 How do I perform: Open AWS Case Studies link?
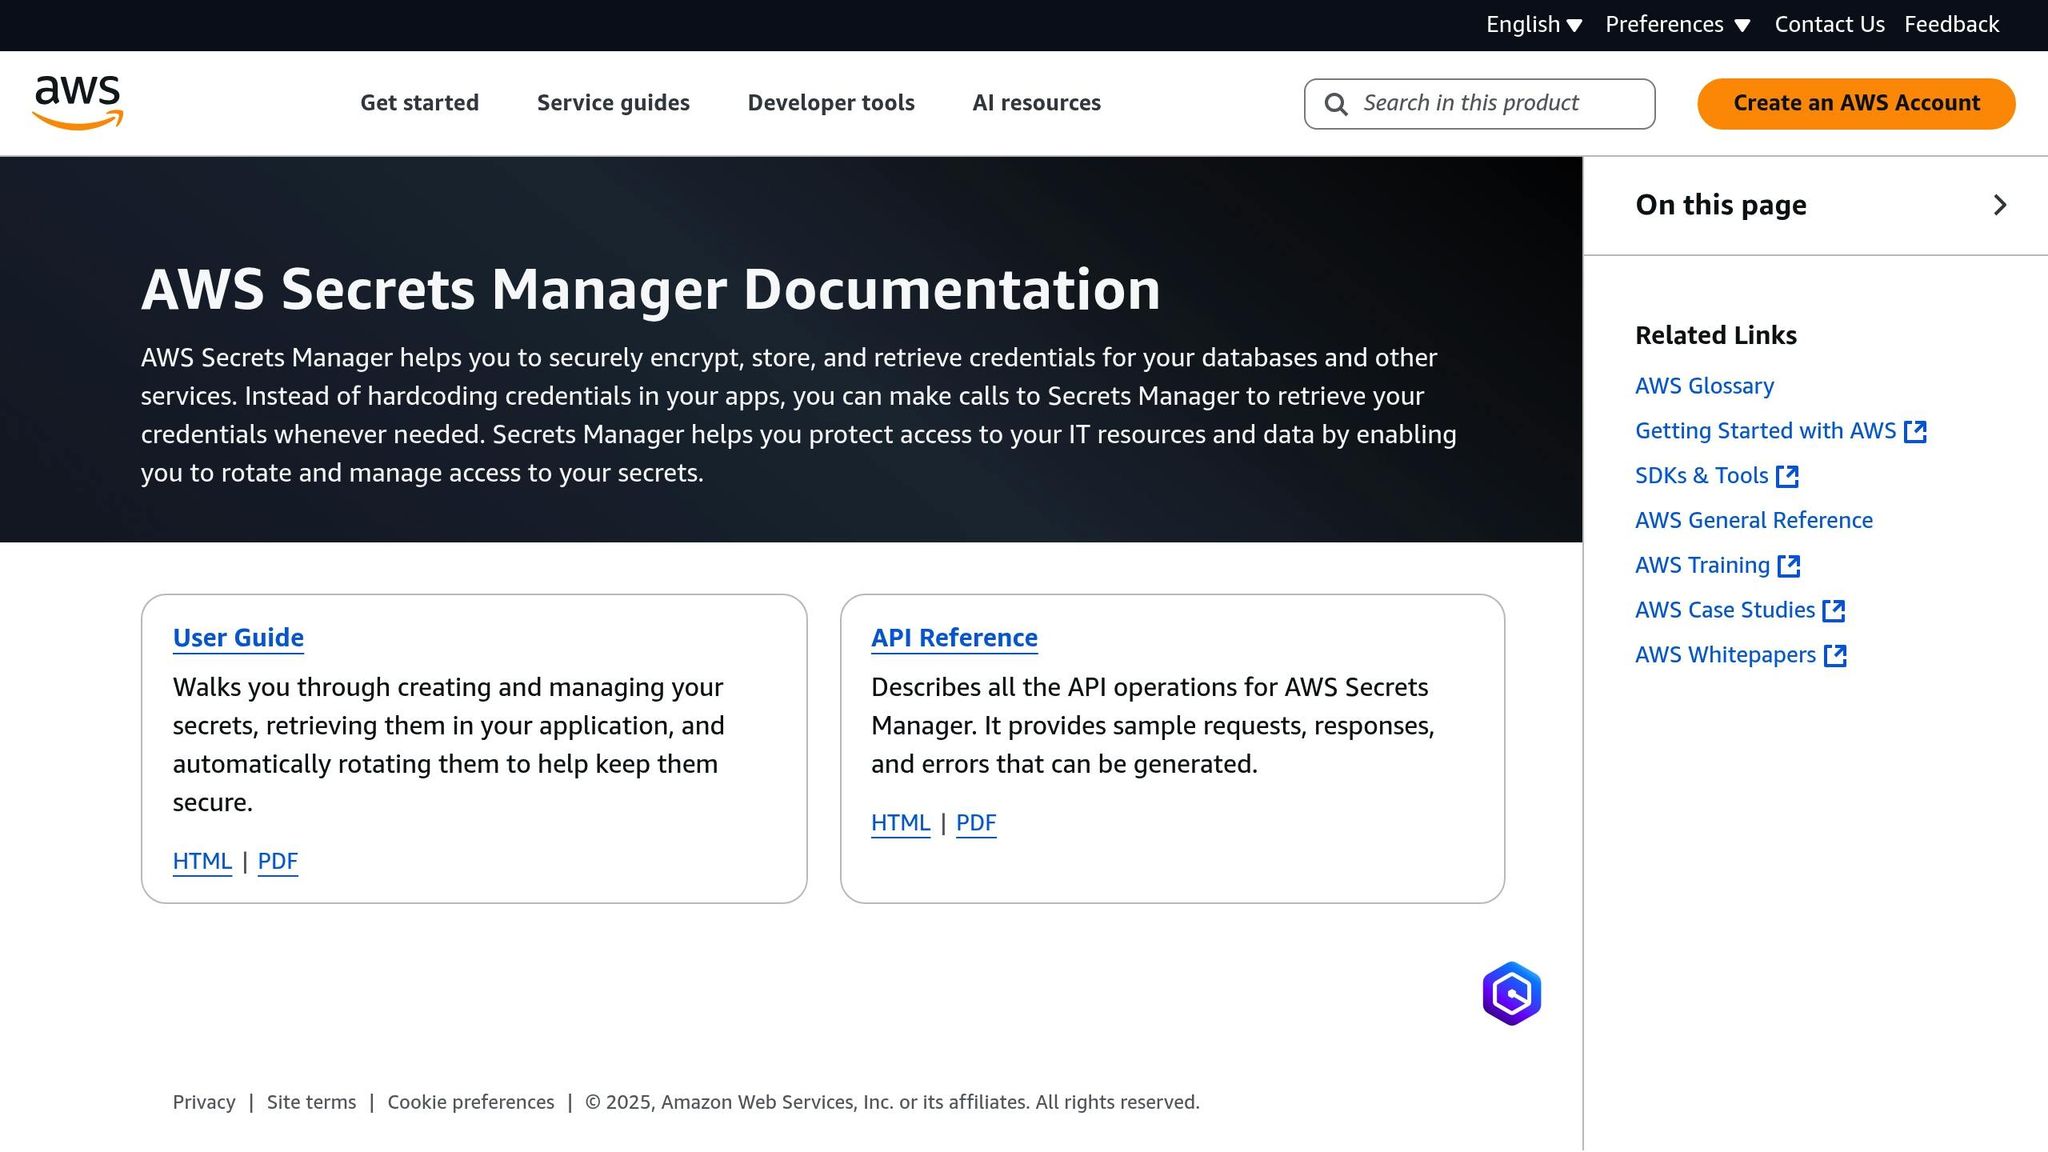click(1724, 610)
